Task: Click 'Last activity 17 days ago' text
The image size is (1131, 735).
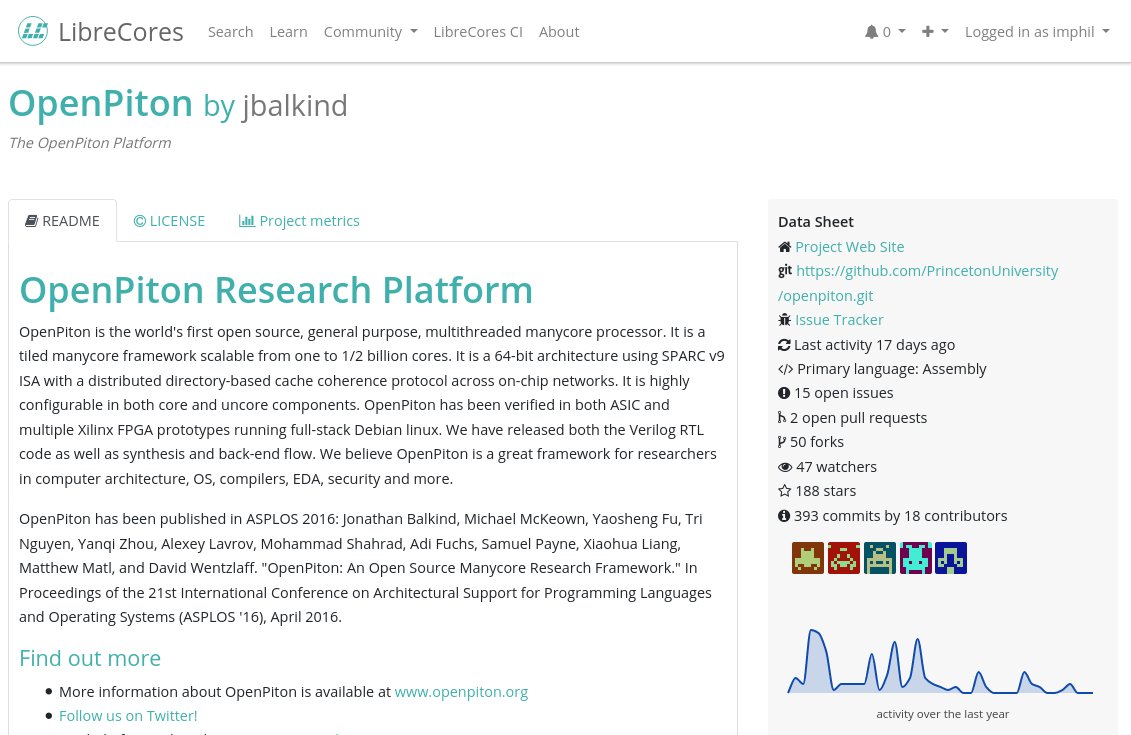Action: (874, 345)
